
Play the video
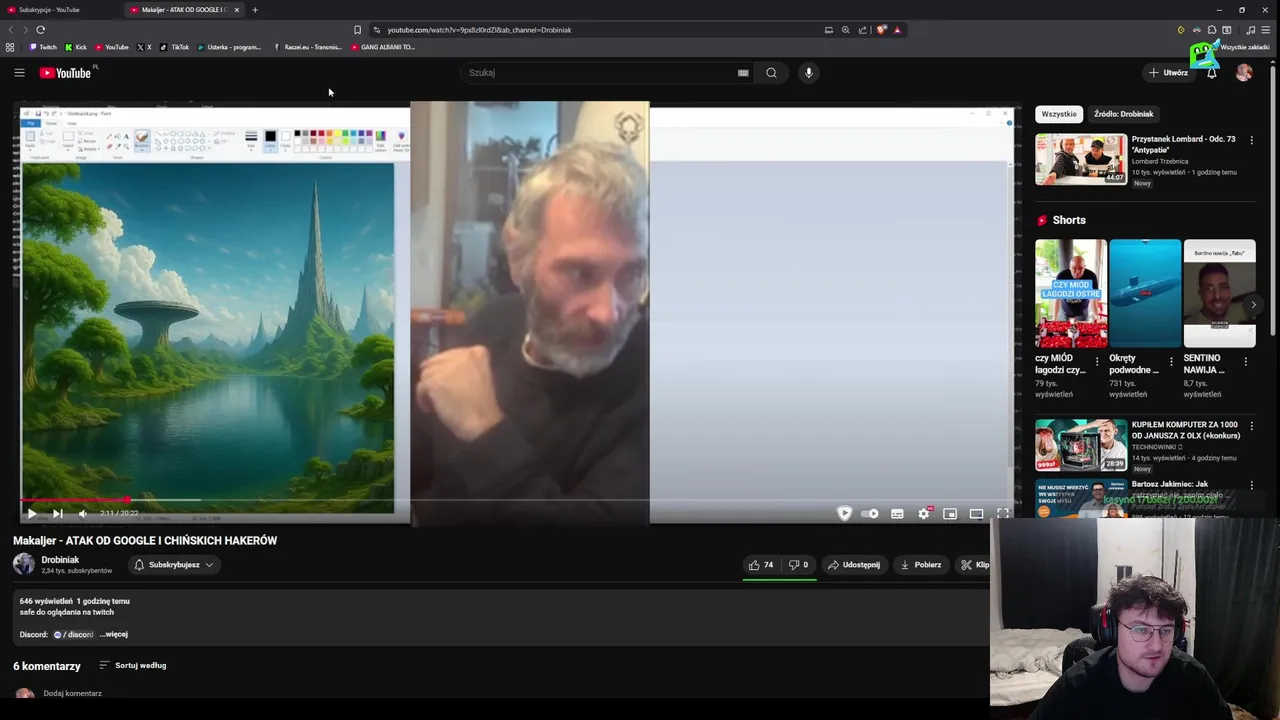[x=31, y=513]
